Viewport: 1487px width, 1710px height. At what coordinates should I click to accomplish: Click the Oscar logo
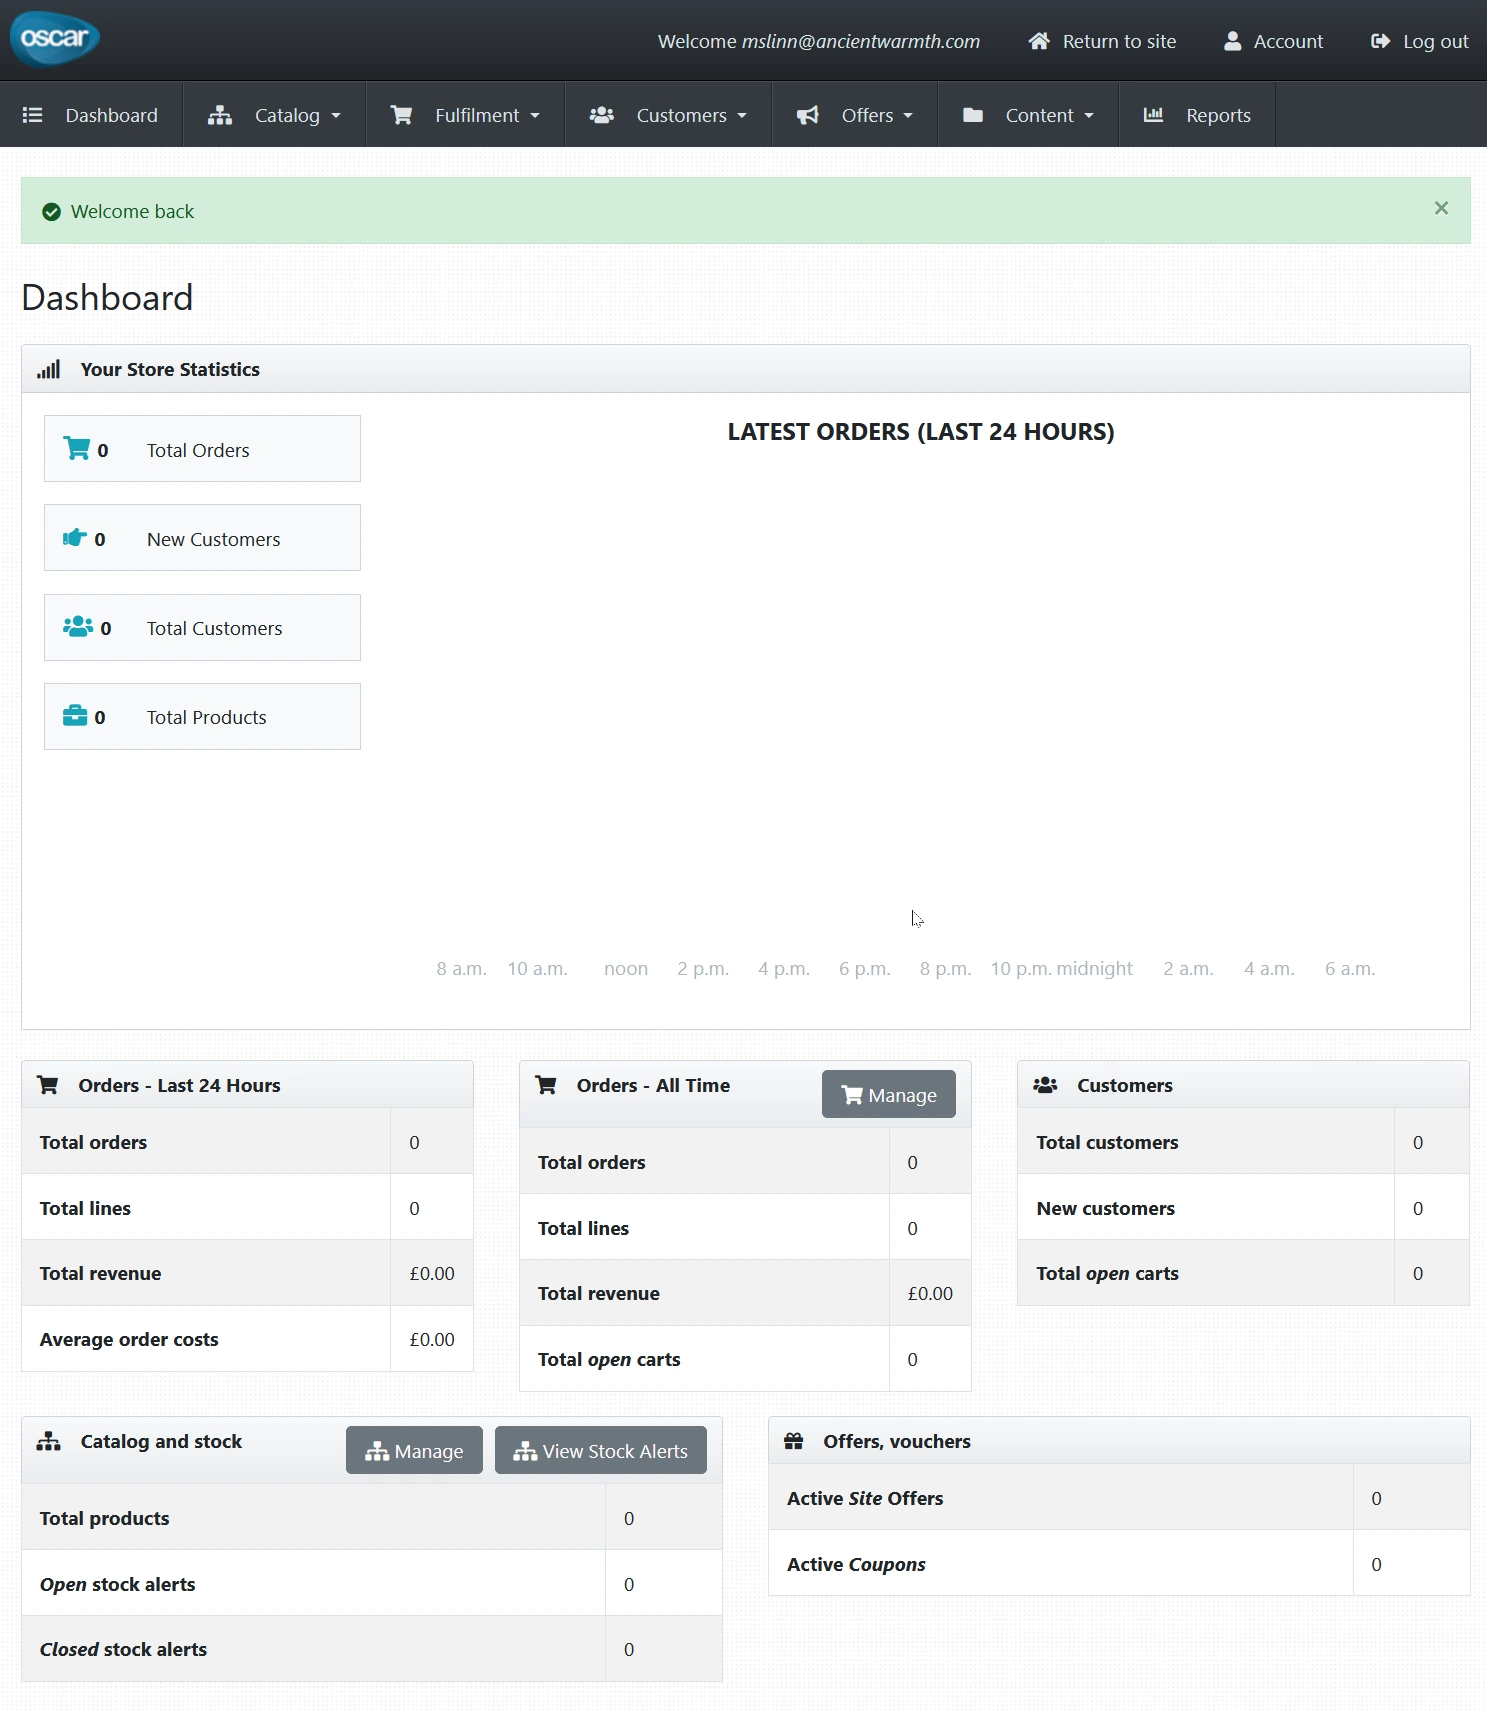(55, 38)
